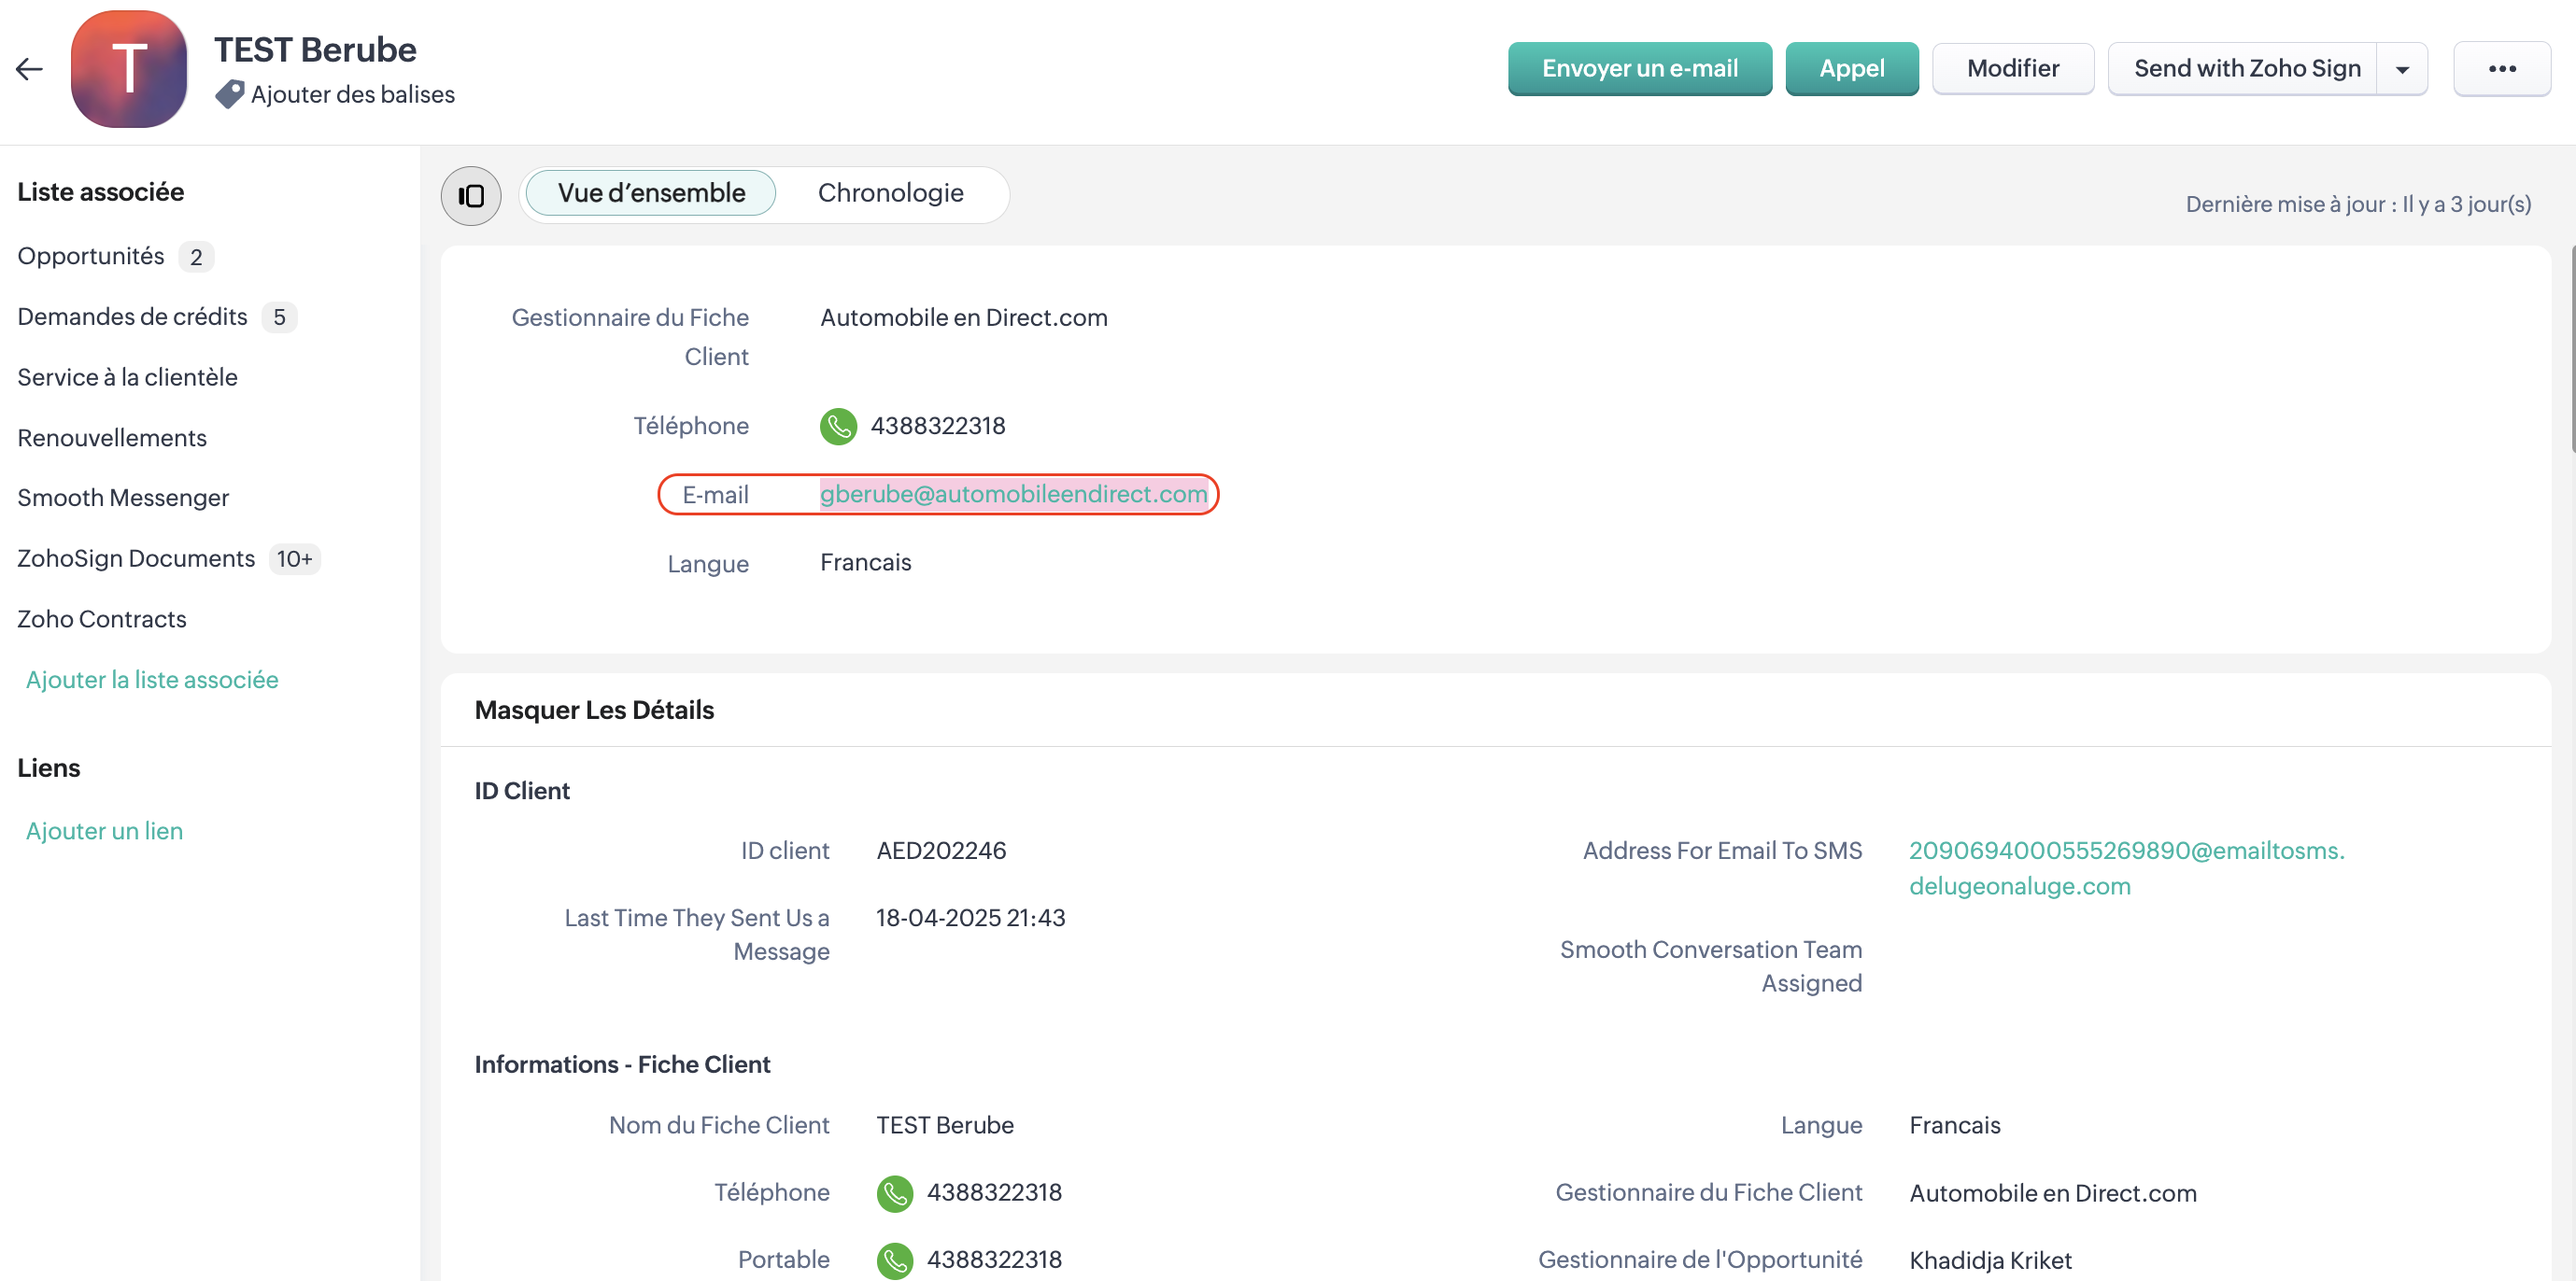Click the Envoyer un e-mail button

pos(1639,69)
